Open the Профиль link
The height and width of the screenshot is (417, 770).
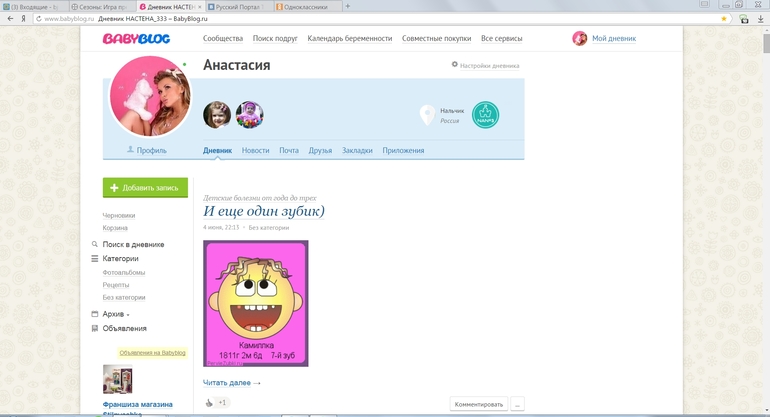151,150
